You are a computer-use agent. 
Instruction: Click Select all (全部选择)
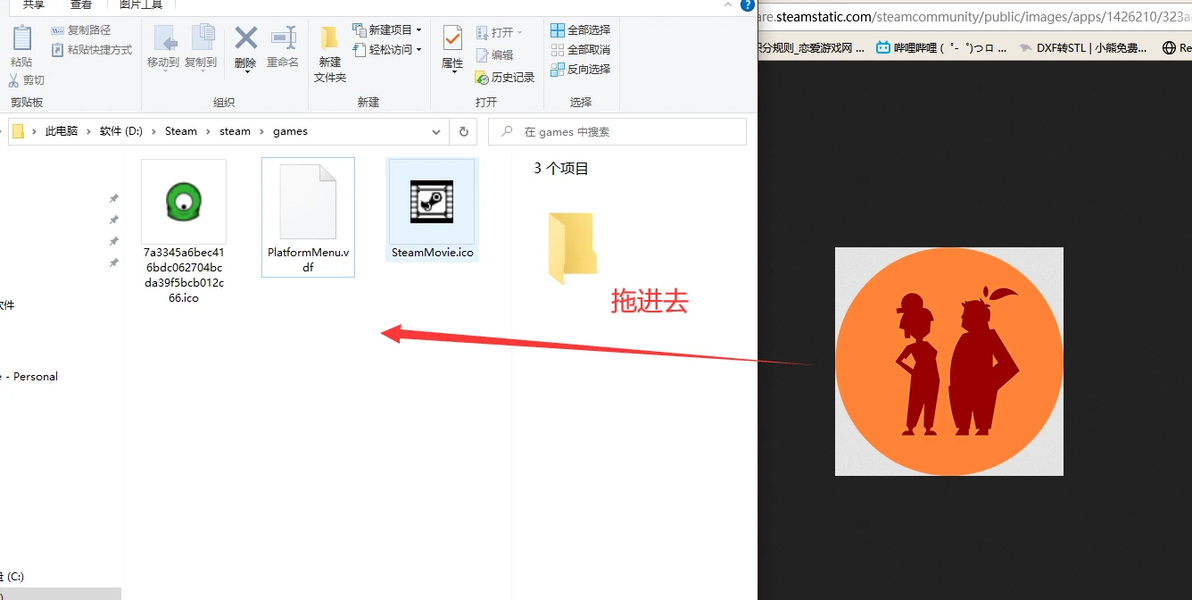click(x=580, y=30)
